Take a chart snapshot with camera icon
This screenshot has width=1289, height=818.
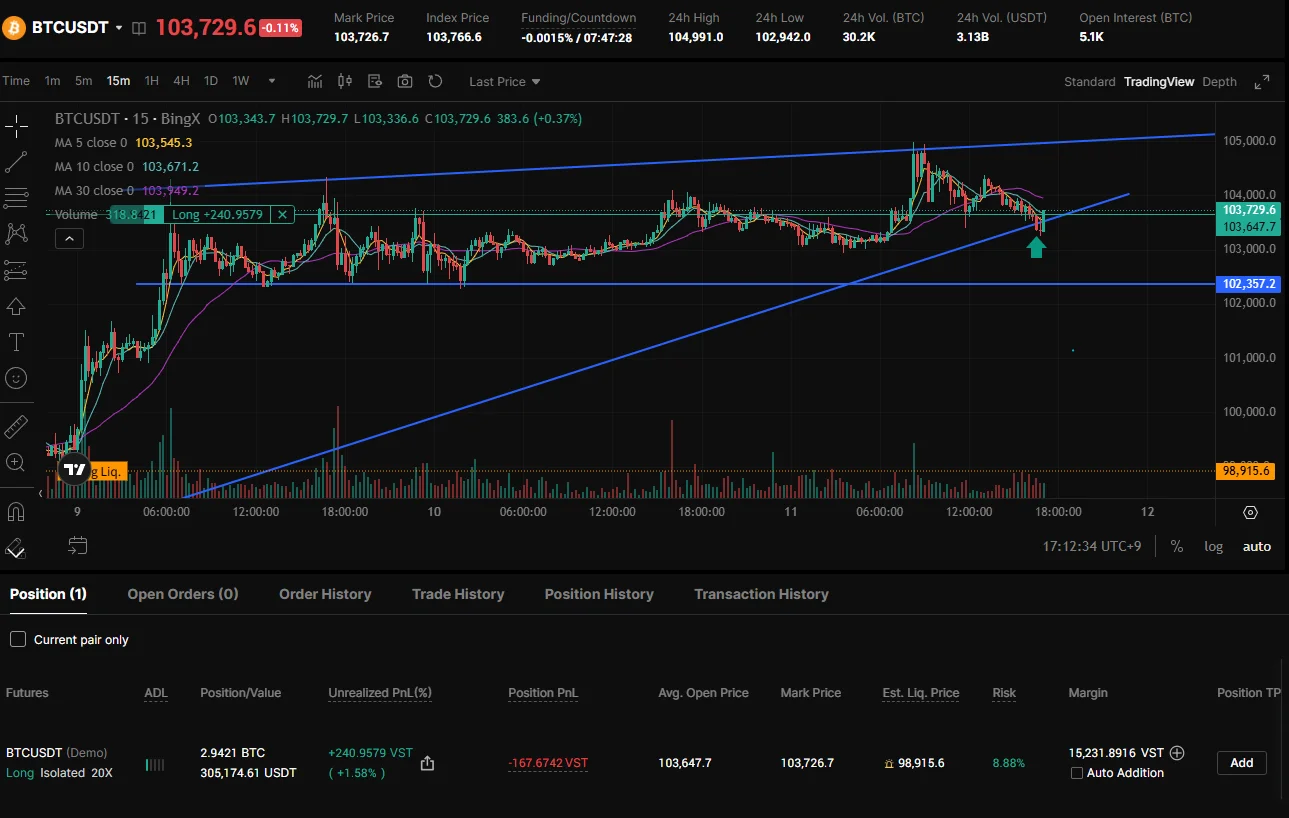(x=405, y=81)
